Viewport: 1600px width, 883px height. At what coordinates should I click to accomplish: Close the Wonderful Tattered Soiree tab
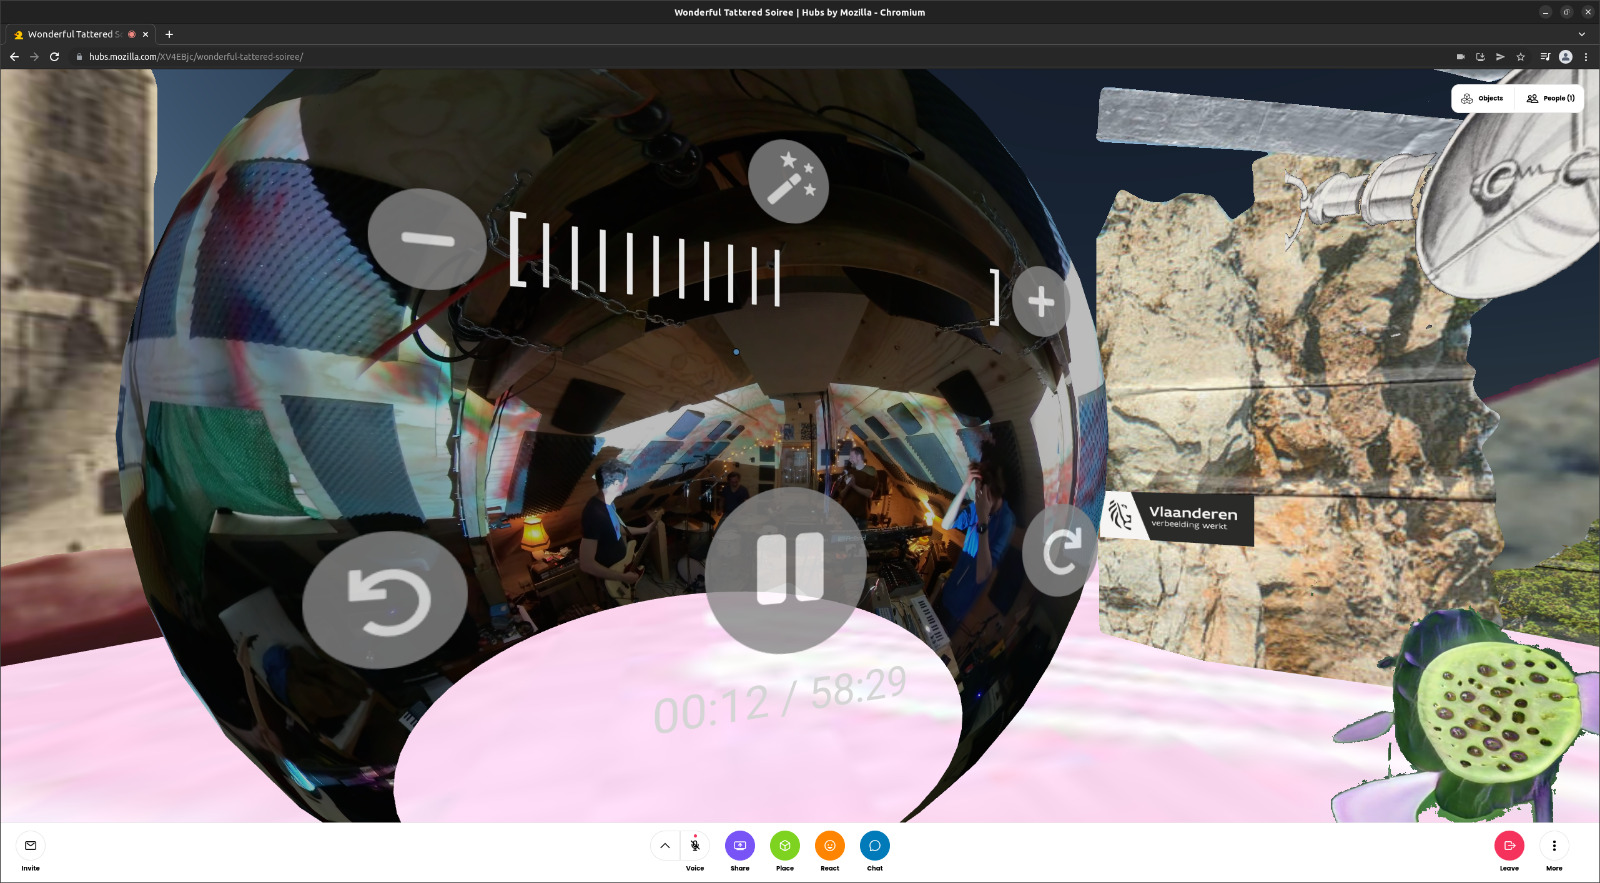click(145, 34)
